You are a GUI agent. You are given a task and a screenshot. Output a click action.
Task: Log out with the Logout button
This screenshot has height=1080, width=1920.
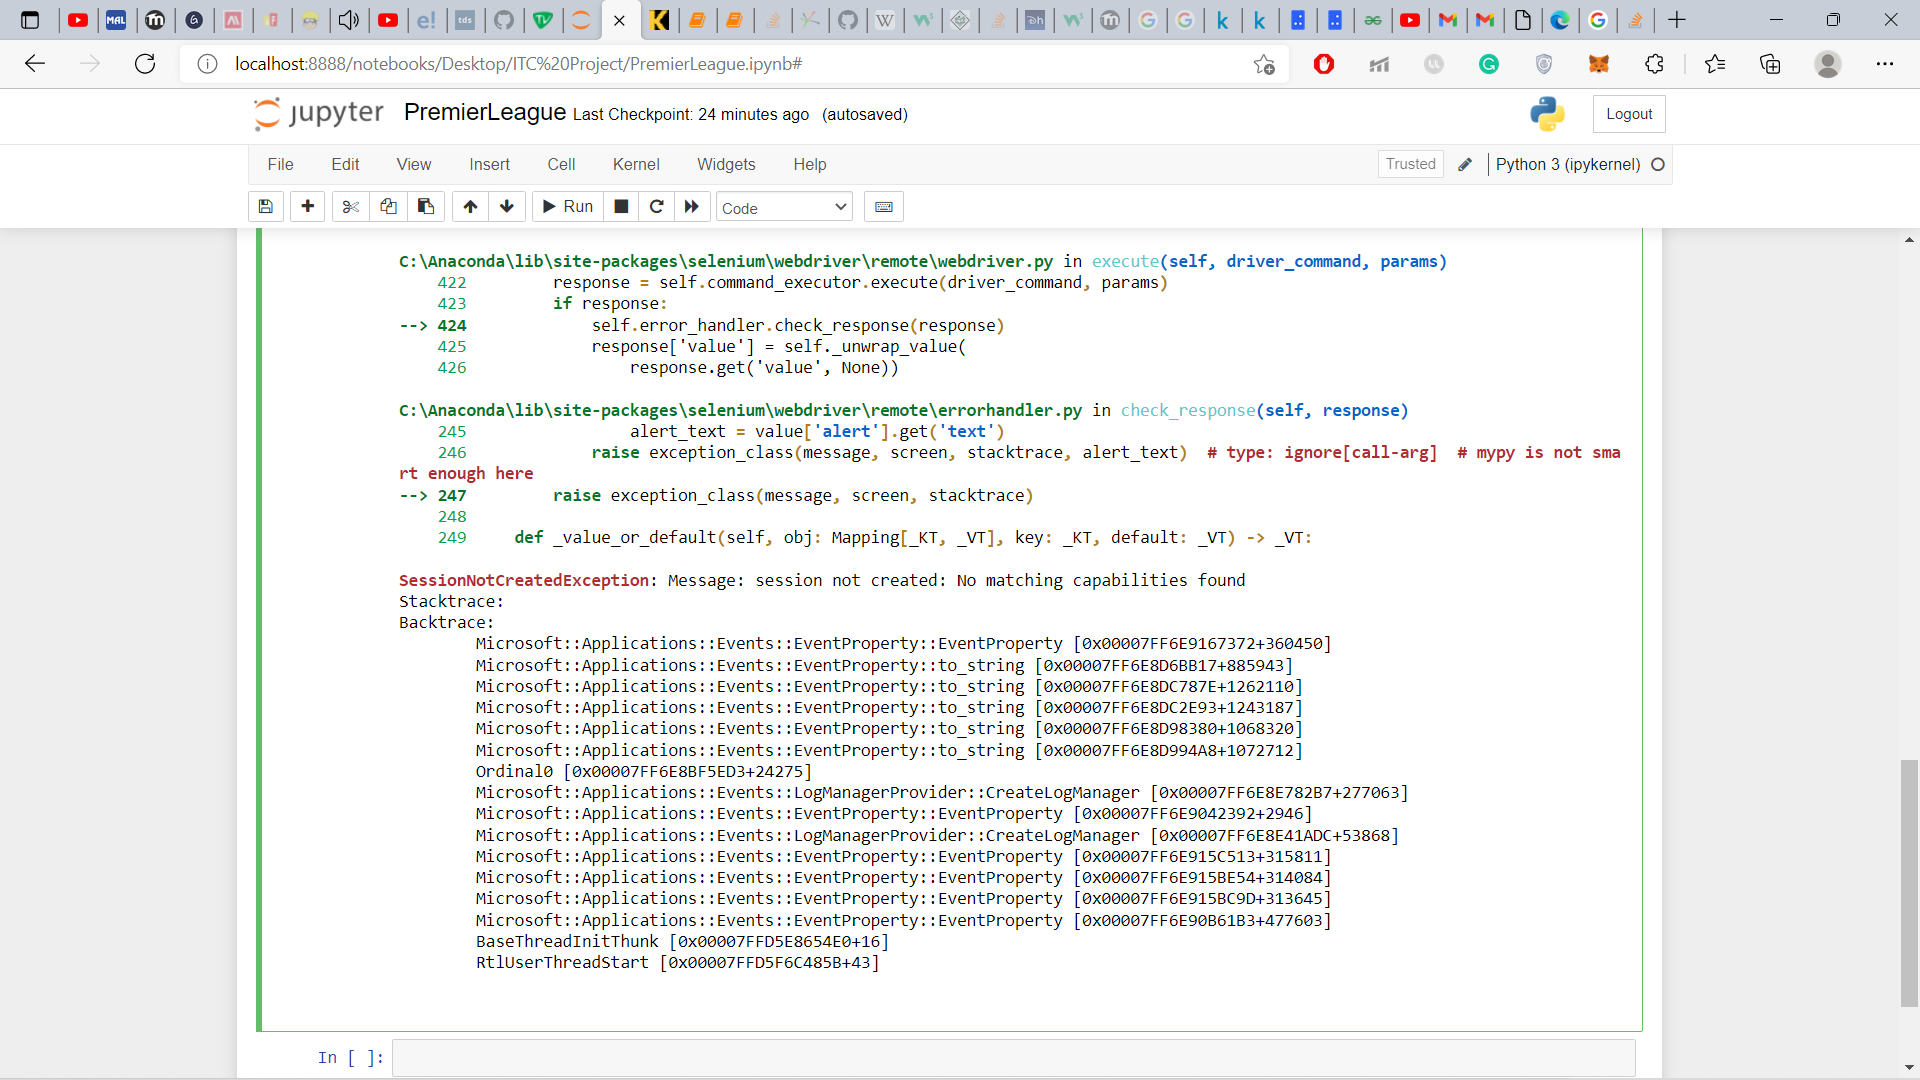(x=1629, y=114)
